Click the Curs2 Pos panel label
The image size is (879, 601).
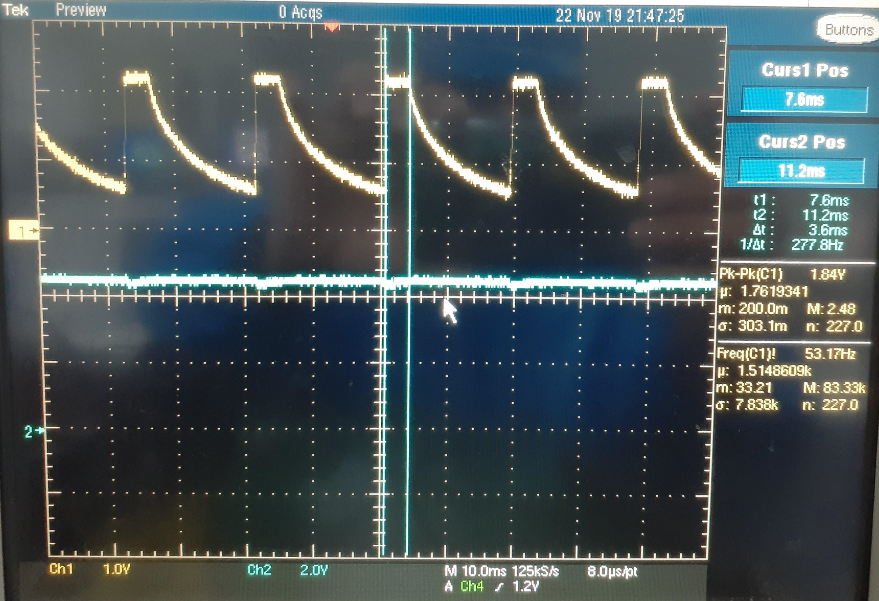point(802,142)
